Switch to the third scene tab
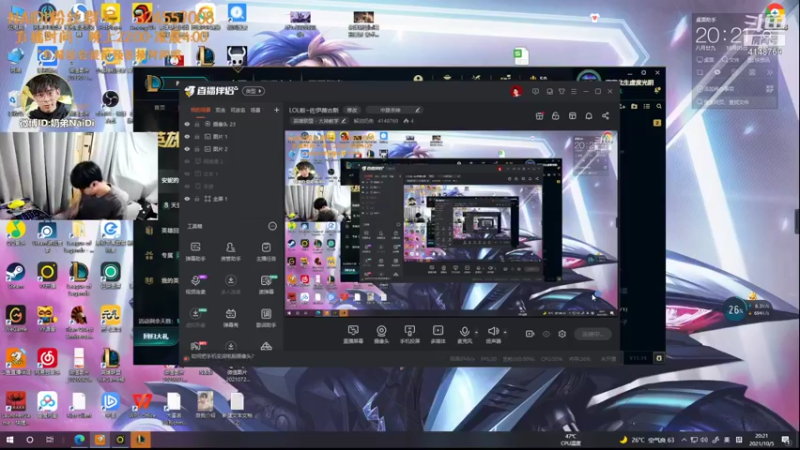The width and height of the screenshot is (800, 450). (x=238, y=110)
